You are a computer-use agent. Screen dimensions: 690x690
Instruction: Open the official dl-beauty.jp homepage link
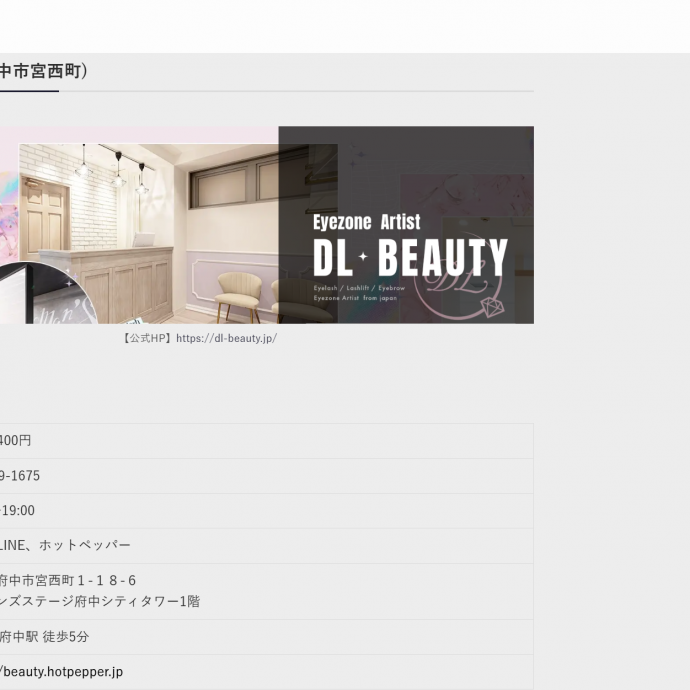pyautogui.click(x=226, y=338)
